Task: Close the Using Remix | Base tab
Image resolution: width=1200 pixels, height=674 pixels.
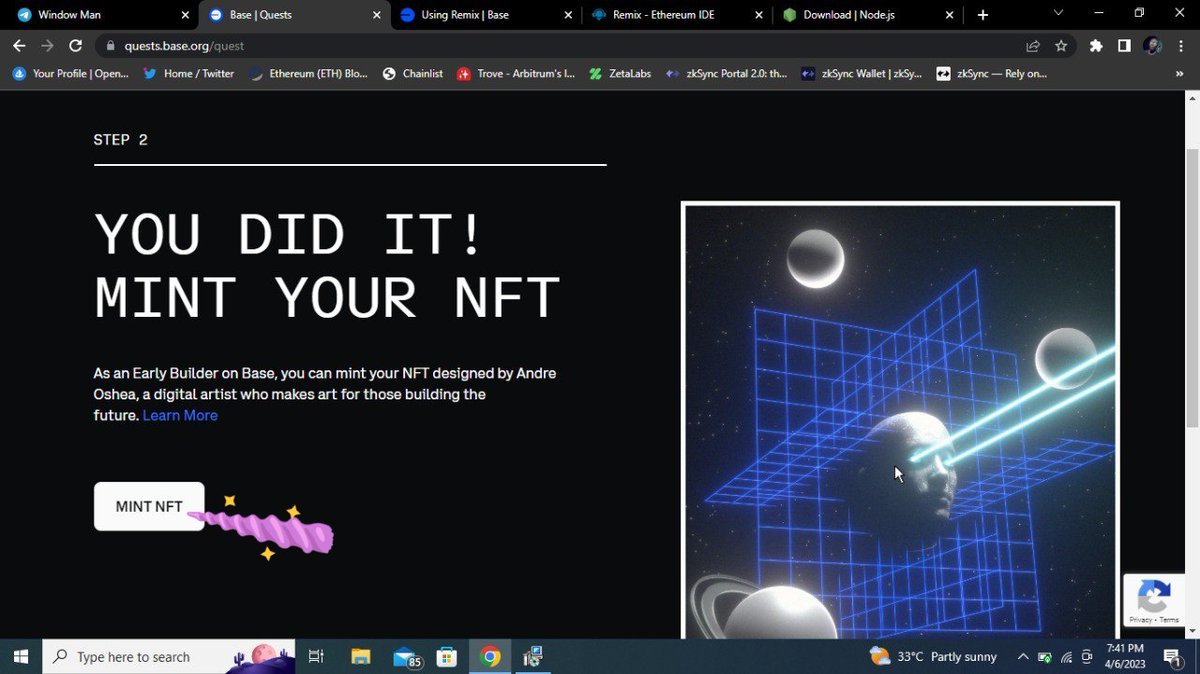Action: [568, 15]
